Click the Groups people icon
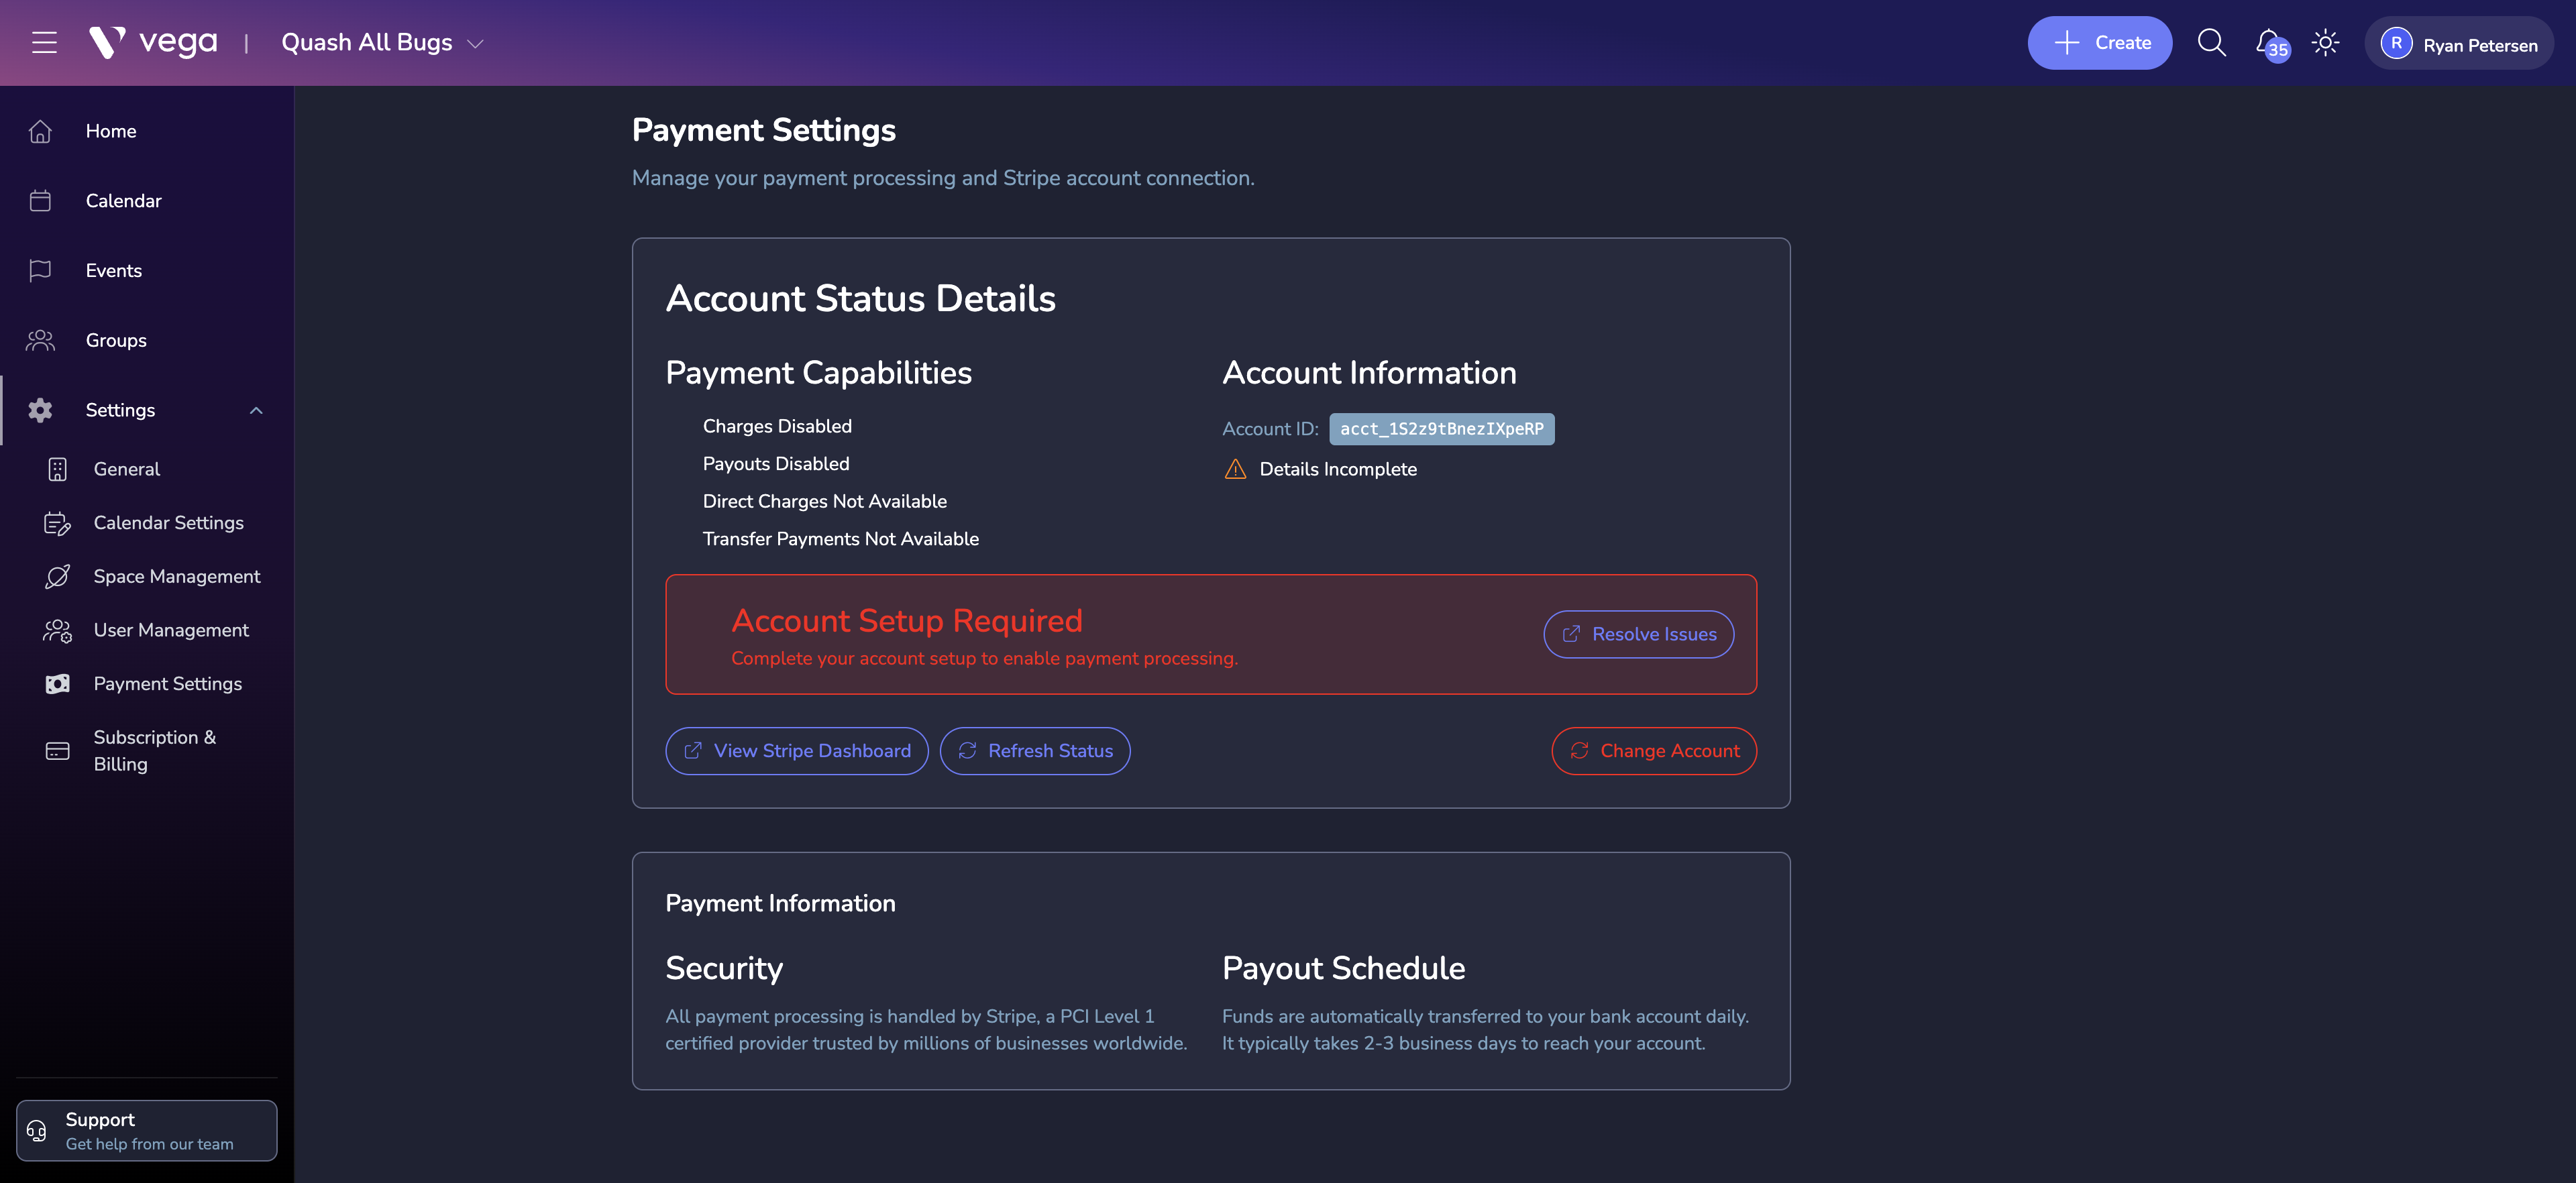 (x=40, y=340)
